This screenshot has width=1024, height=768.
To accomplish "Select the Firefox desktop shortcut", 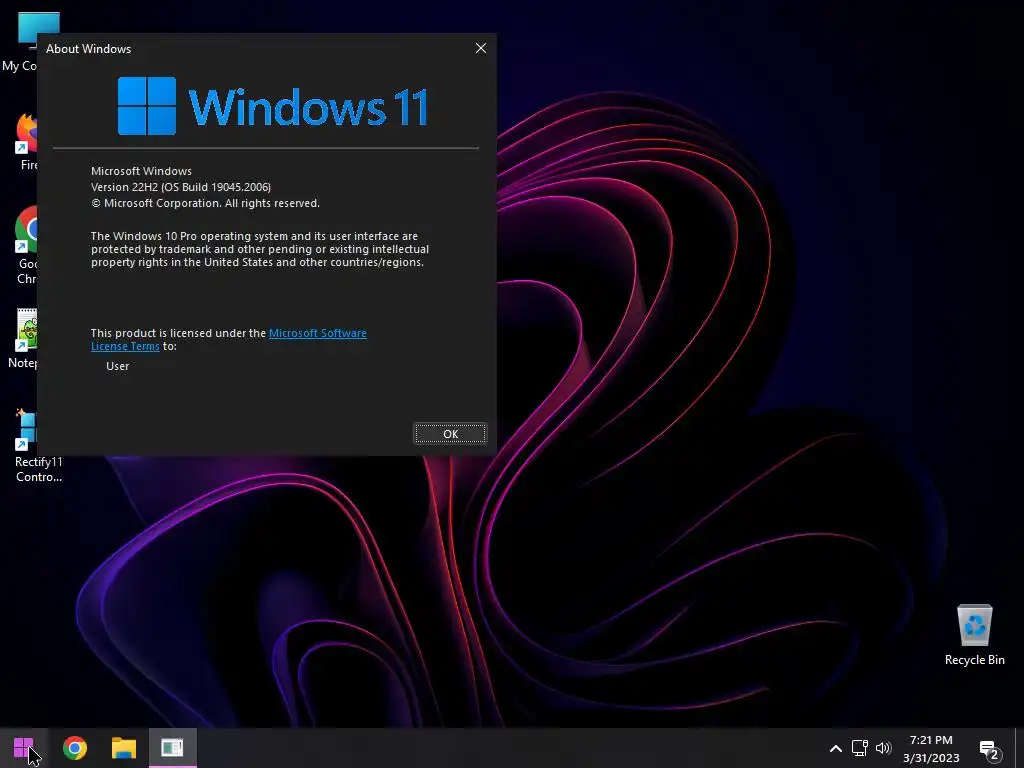I will pos(27,141).
